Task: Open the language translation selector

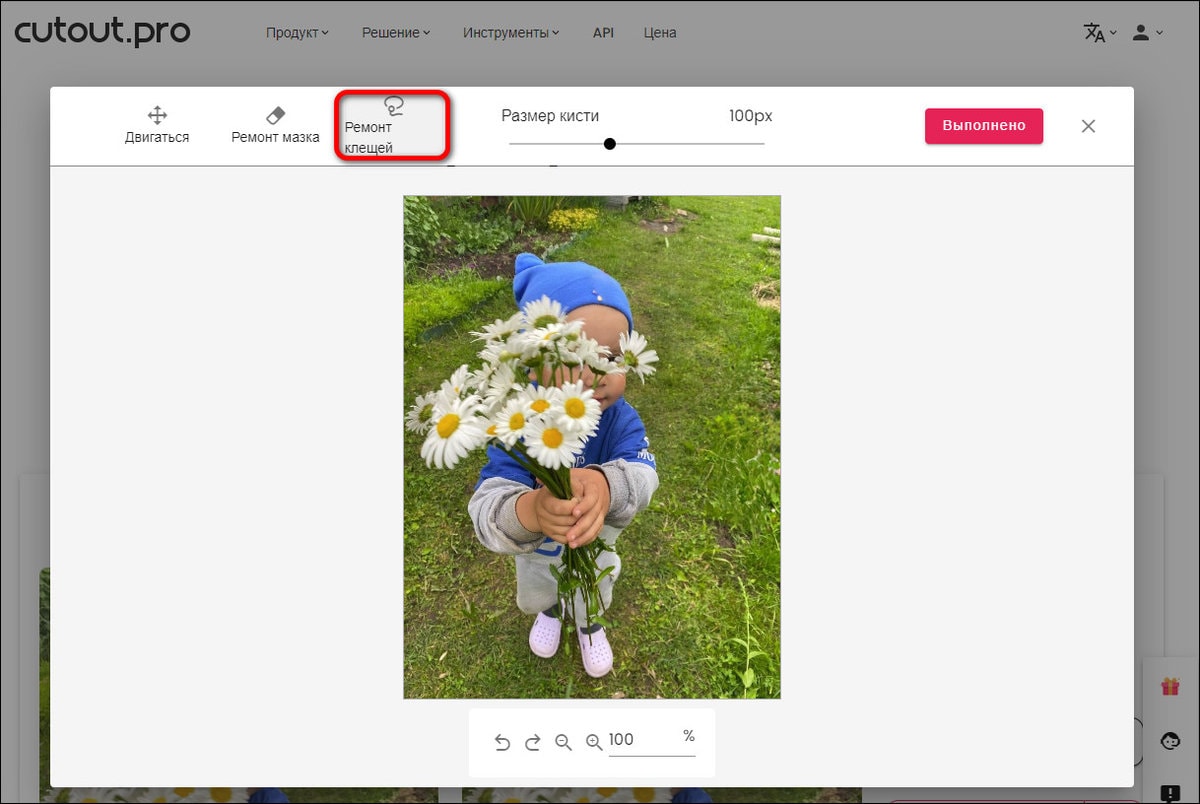Action: pyautogui.click(x=1100, y=33)
